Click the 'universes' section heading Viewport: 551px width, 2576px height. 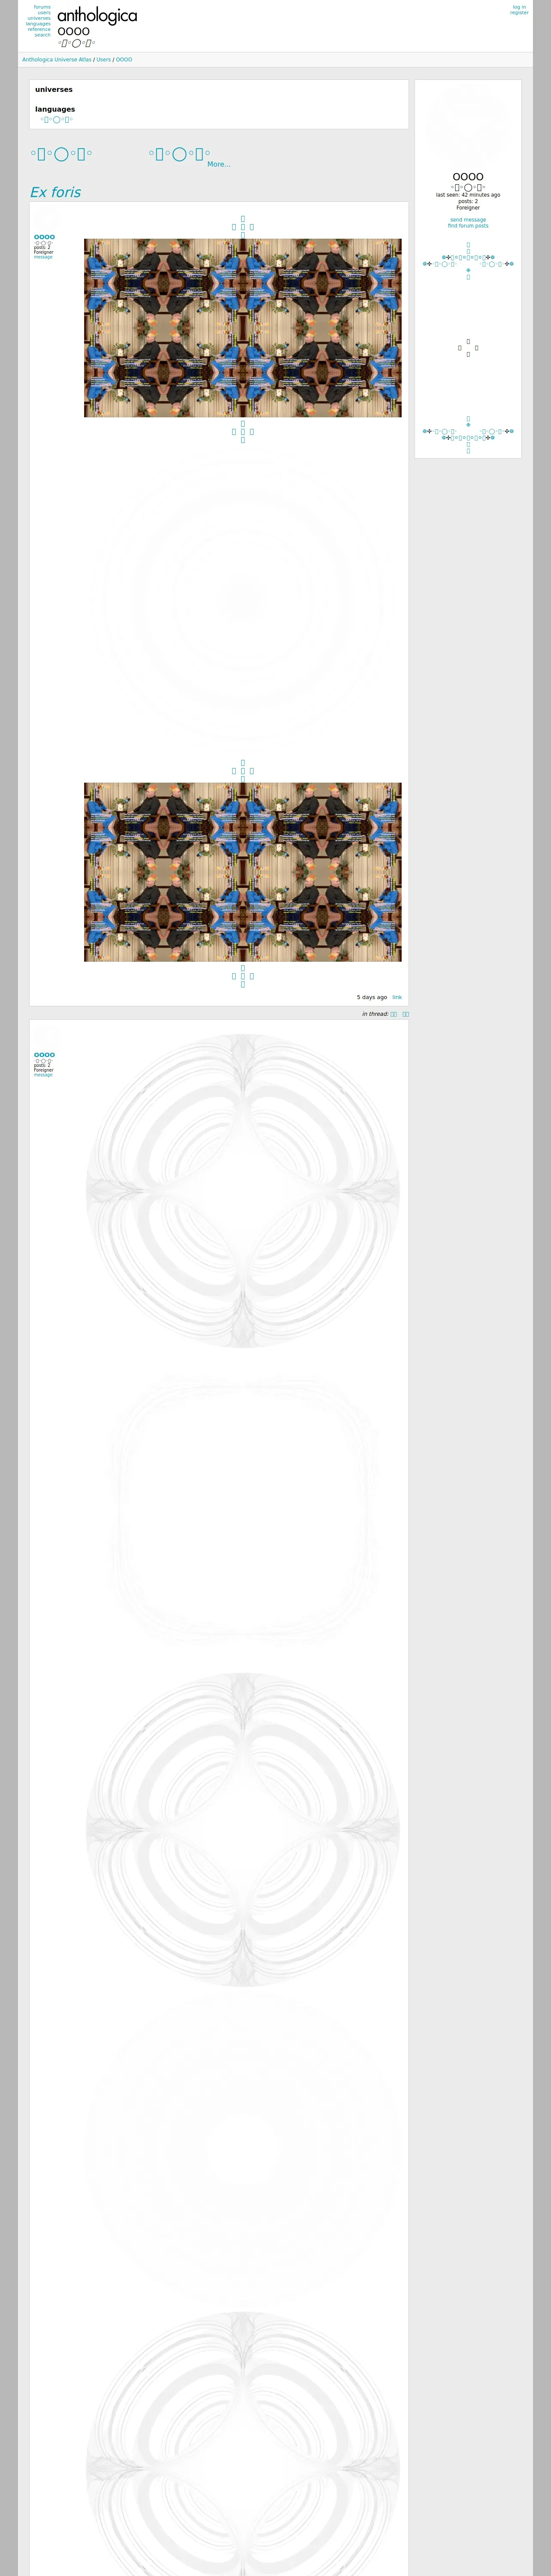[x=54, y=90]
